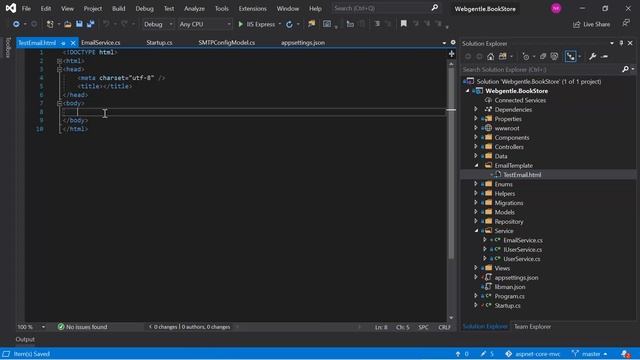
Task: Select Startup.cs in Solution Explorer
Action: 507,305
